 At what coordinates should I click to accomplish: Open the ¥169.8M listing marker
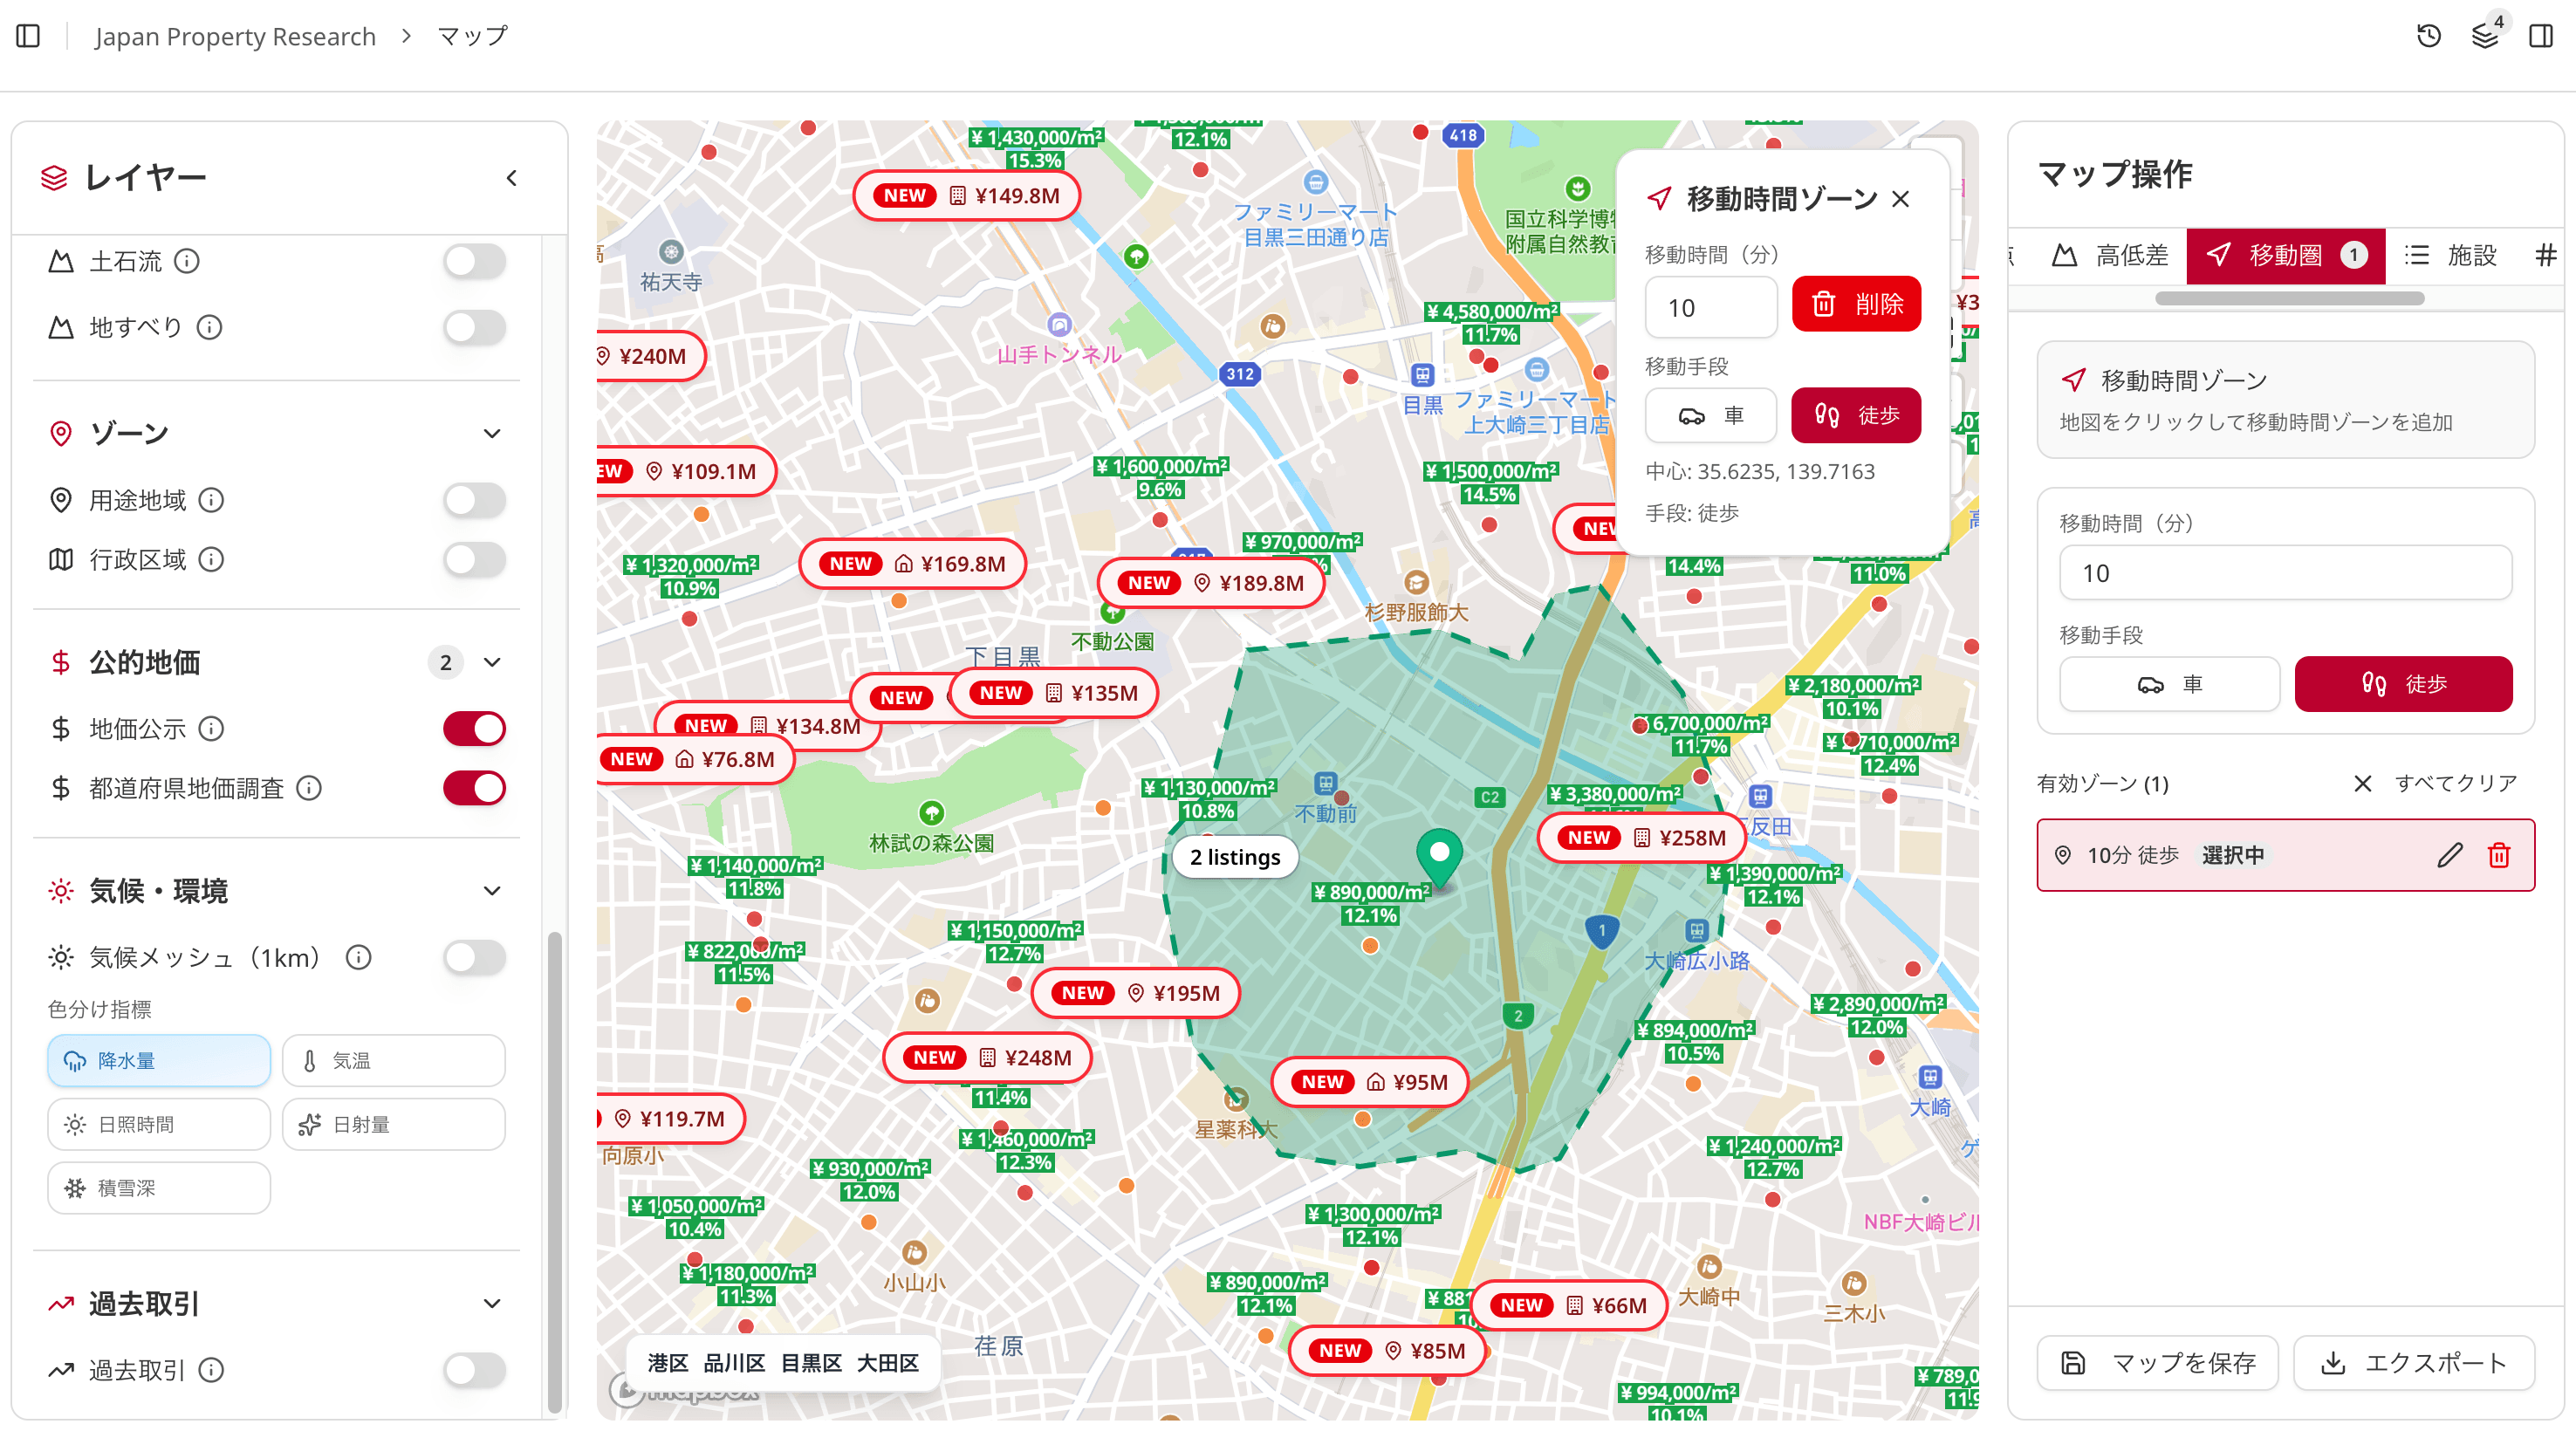[x=913, y=564]
